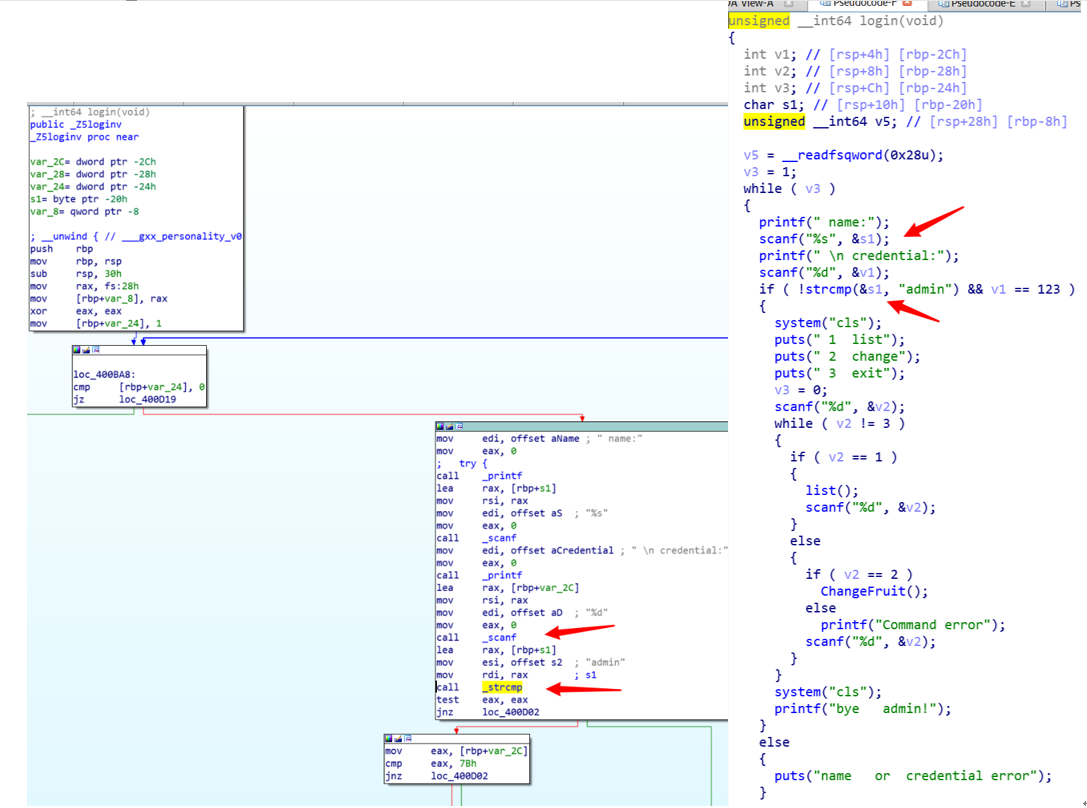Click edit icon on aName block header
The image size is (1087, 808).
point(449,427)
